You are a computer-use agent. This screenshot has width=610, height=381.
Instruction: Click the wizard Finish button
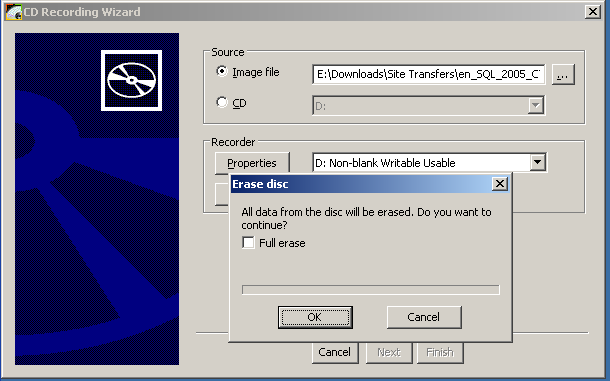440,353
